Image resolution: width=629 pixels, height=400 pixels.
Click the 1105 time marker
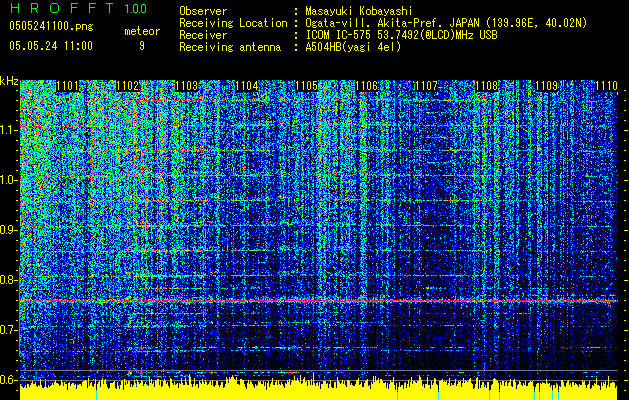[x=308, y=87]
